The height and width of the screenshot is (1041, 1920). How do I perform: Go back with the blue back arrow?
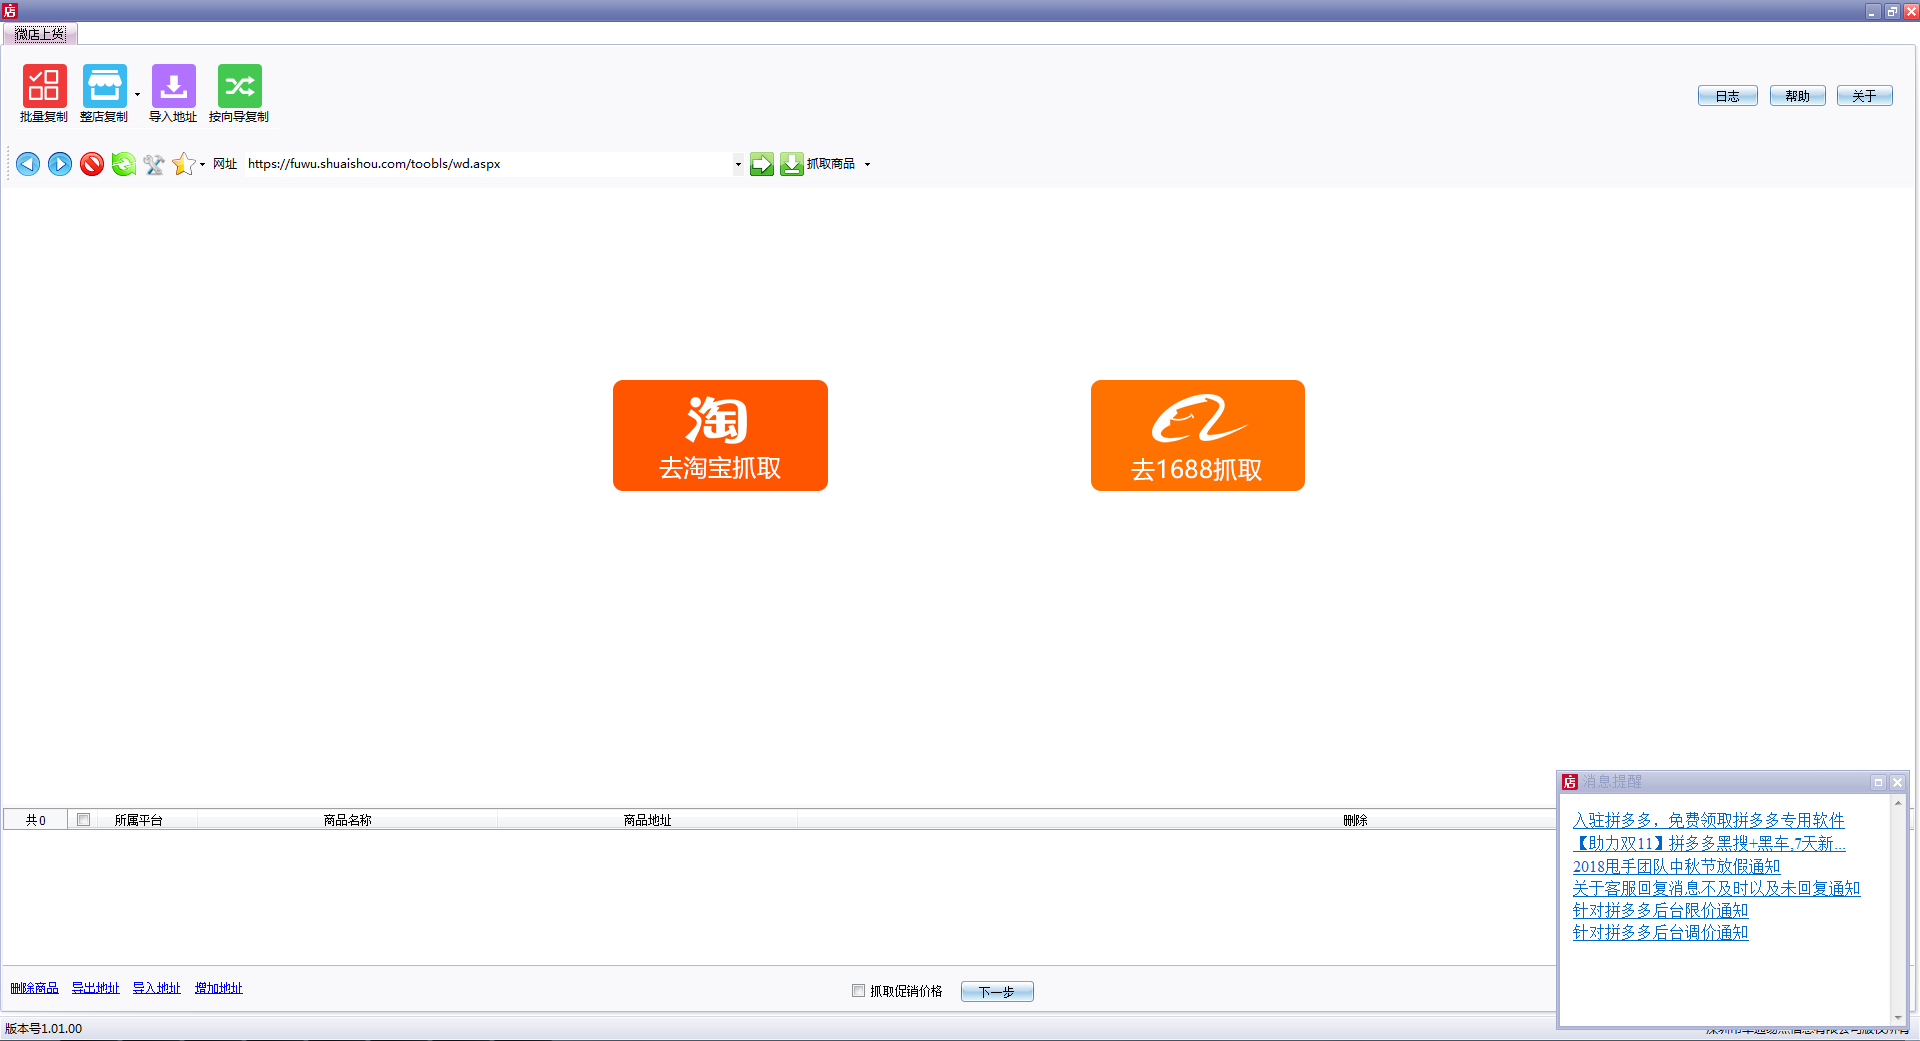tap(28, 164)
